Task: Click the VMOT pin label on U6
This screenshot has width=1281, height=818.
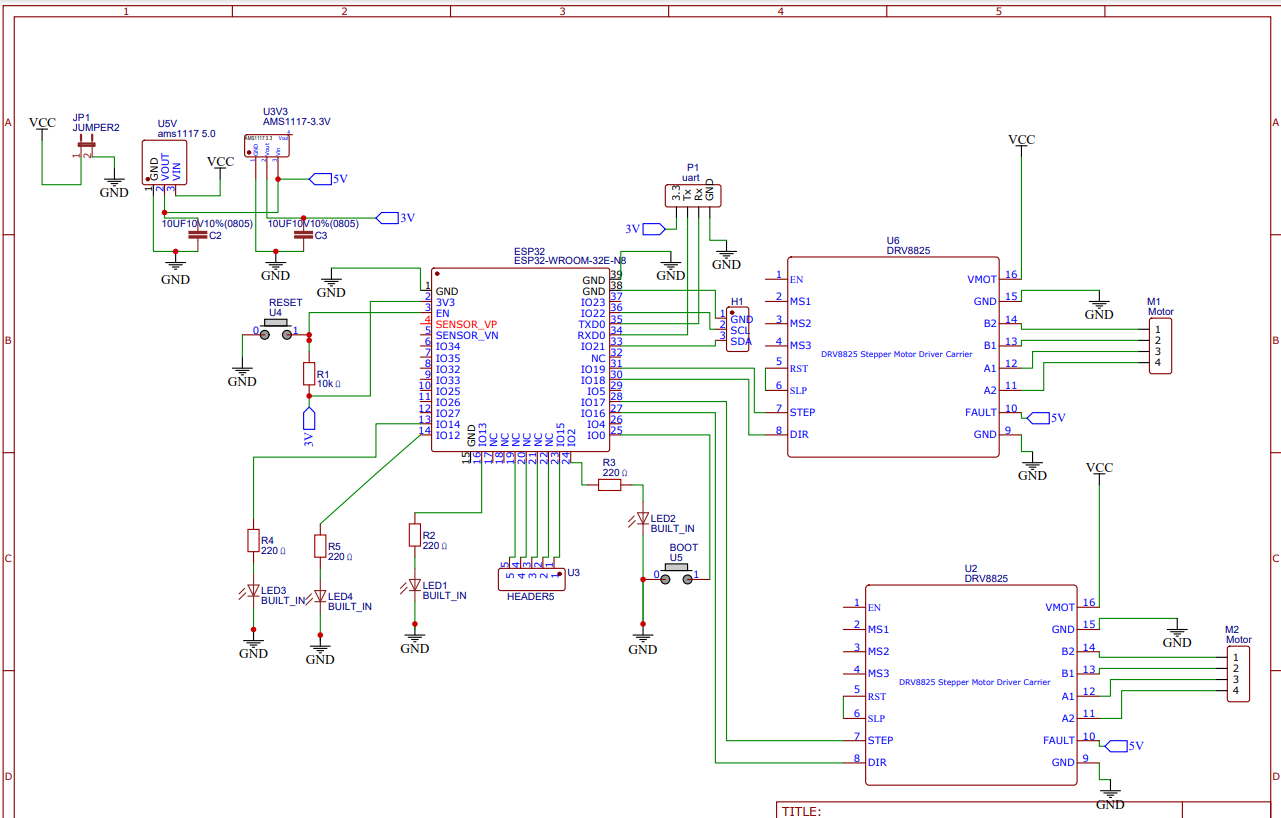Action: 982,279
